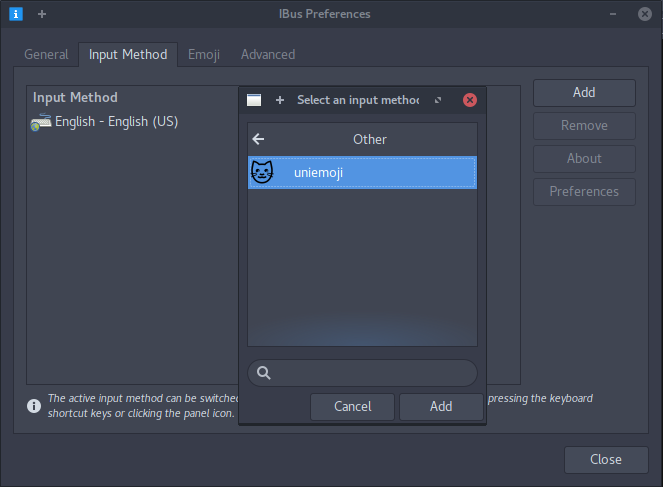Click the IBus info icon in title bar

[x=16, y=14]
